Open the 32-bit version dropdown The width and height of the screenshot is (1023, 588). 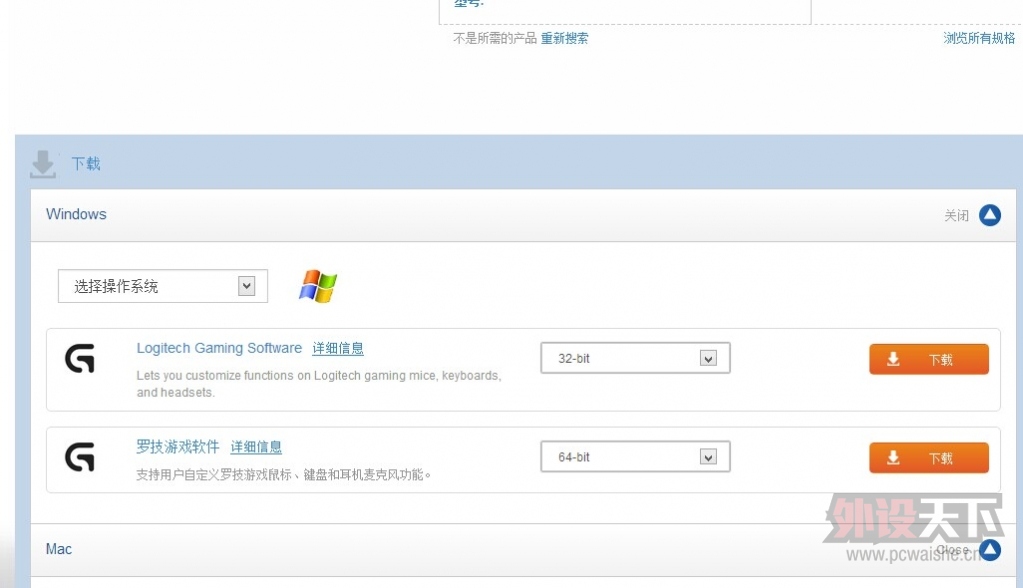point(635,358)
